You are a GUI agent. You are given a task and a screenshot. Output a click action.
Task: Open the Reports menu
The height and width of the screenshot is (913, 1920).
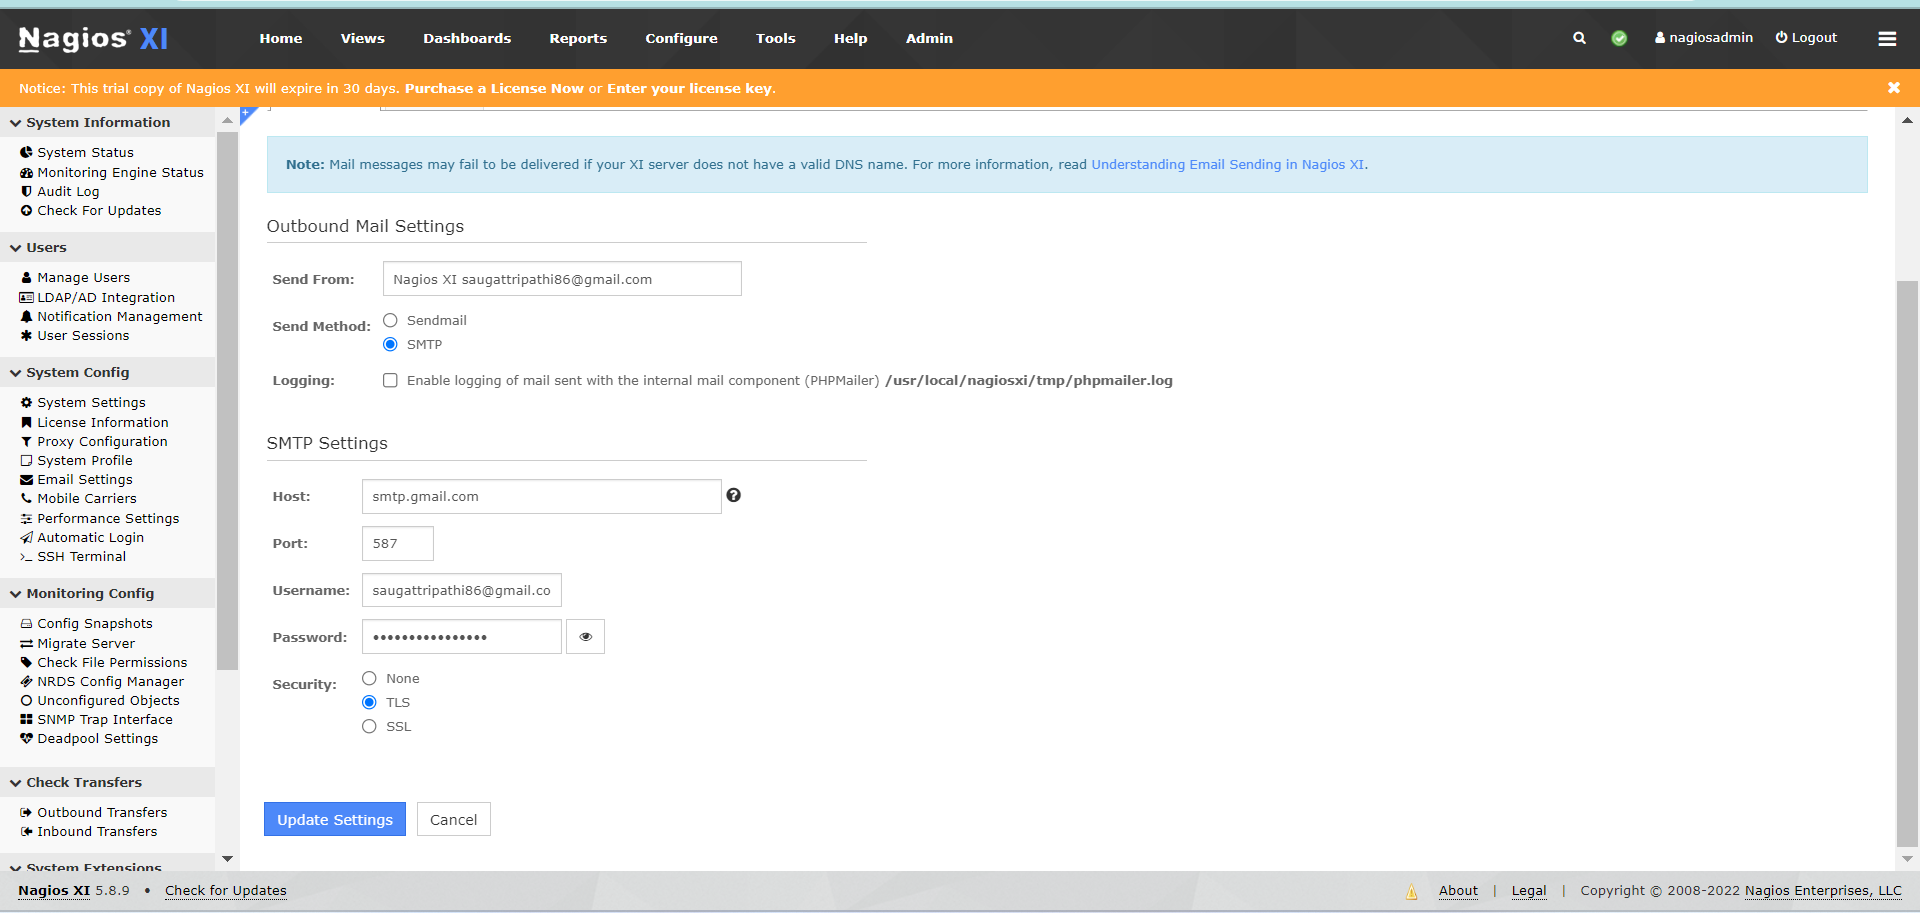(578, 38)
